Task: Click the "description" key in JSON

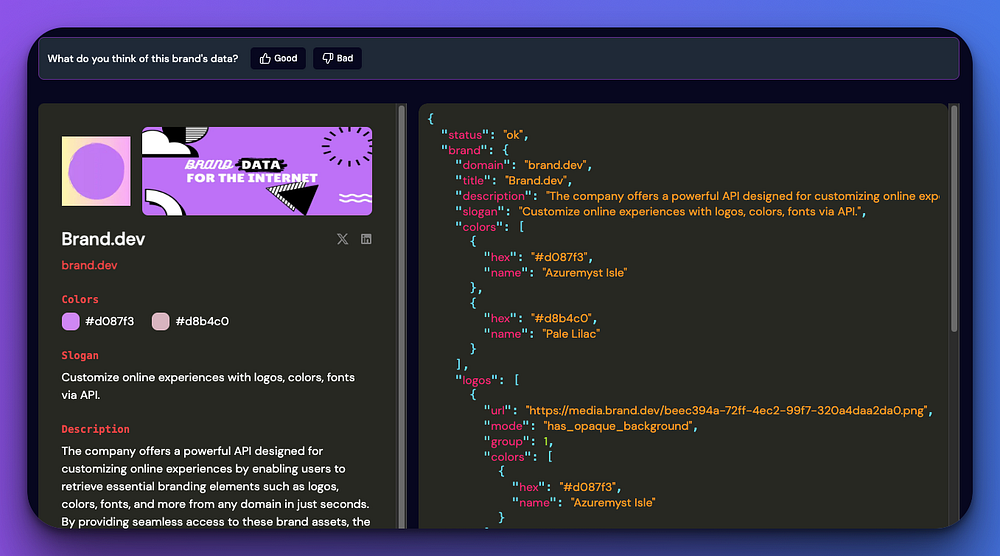Action: 494,196
